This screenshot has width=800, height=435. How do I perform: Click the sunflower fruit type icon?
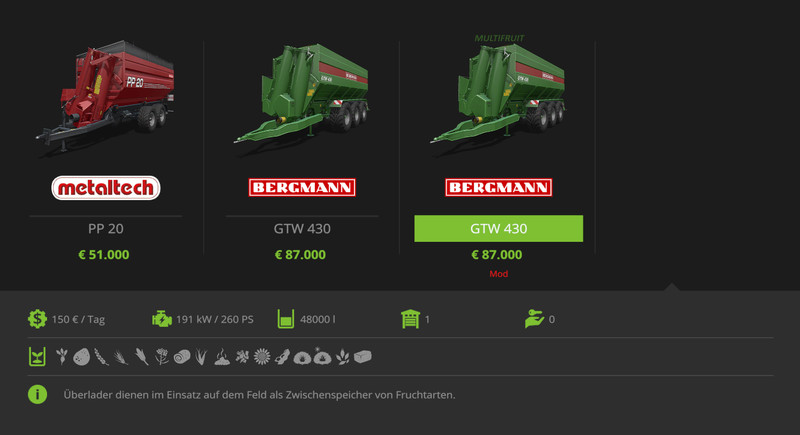click(262, 356)
